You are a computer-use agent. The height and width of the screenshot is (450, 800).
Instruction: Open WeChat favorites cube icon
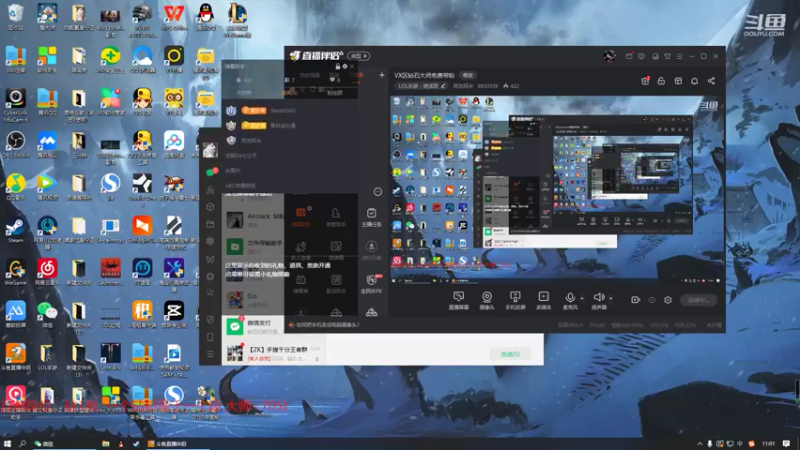click(210, 207)
